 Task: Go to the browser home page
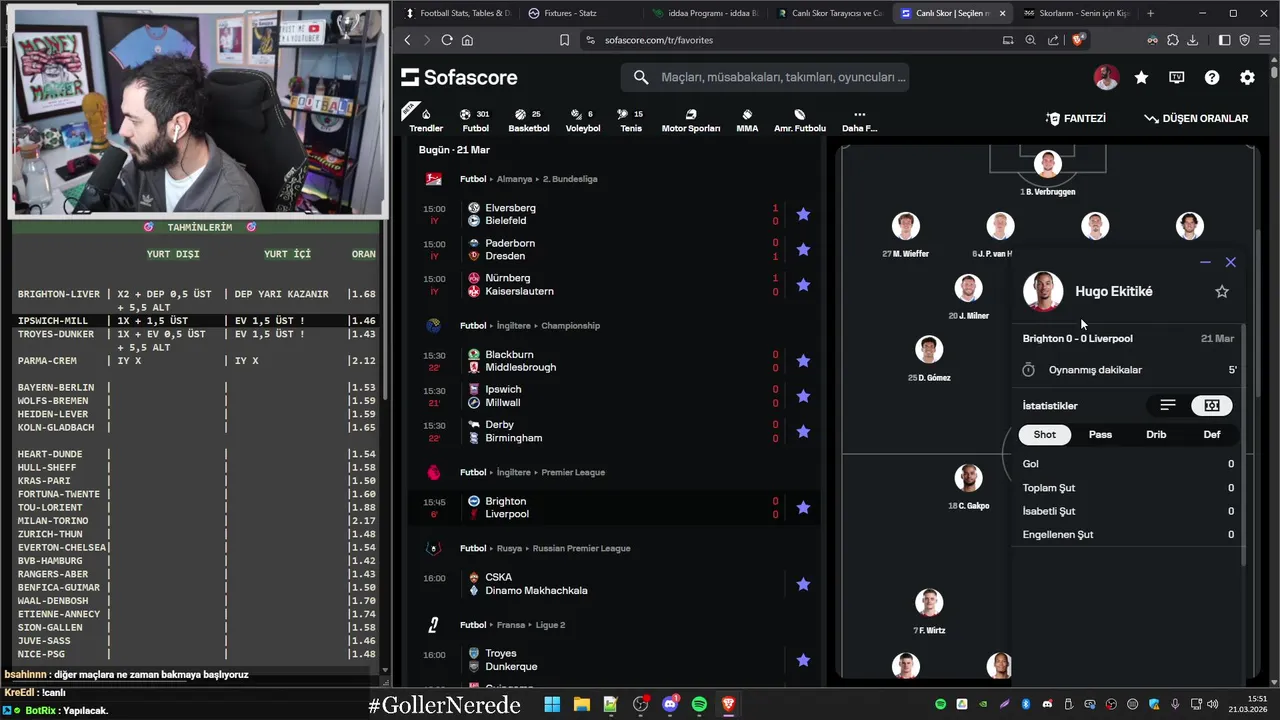467,40
